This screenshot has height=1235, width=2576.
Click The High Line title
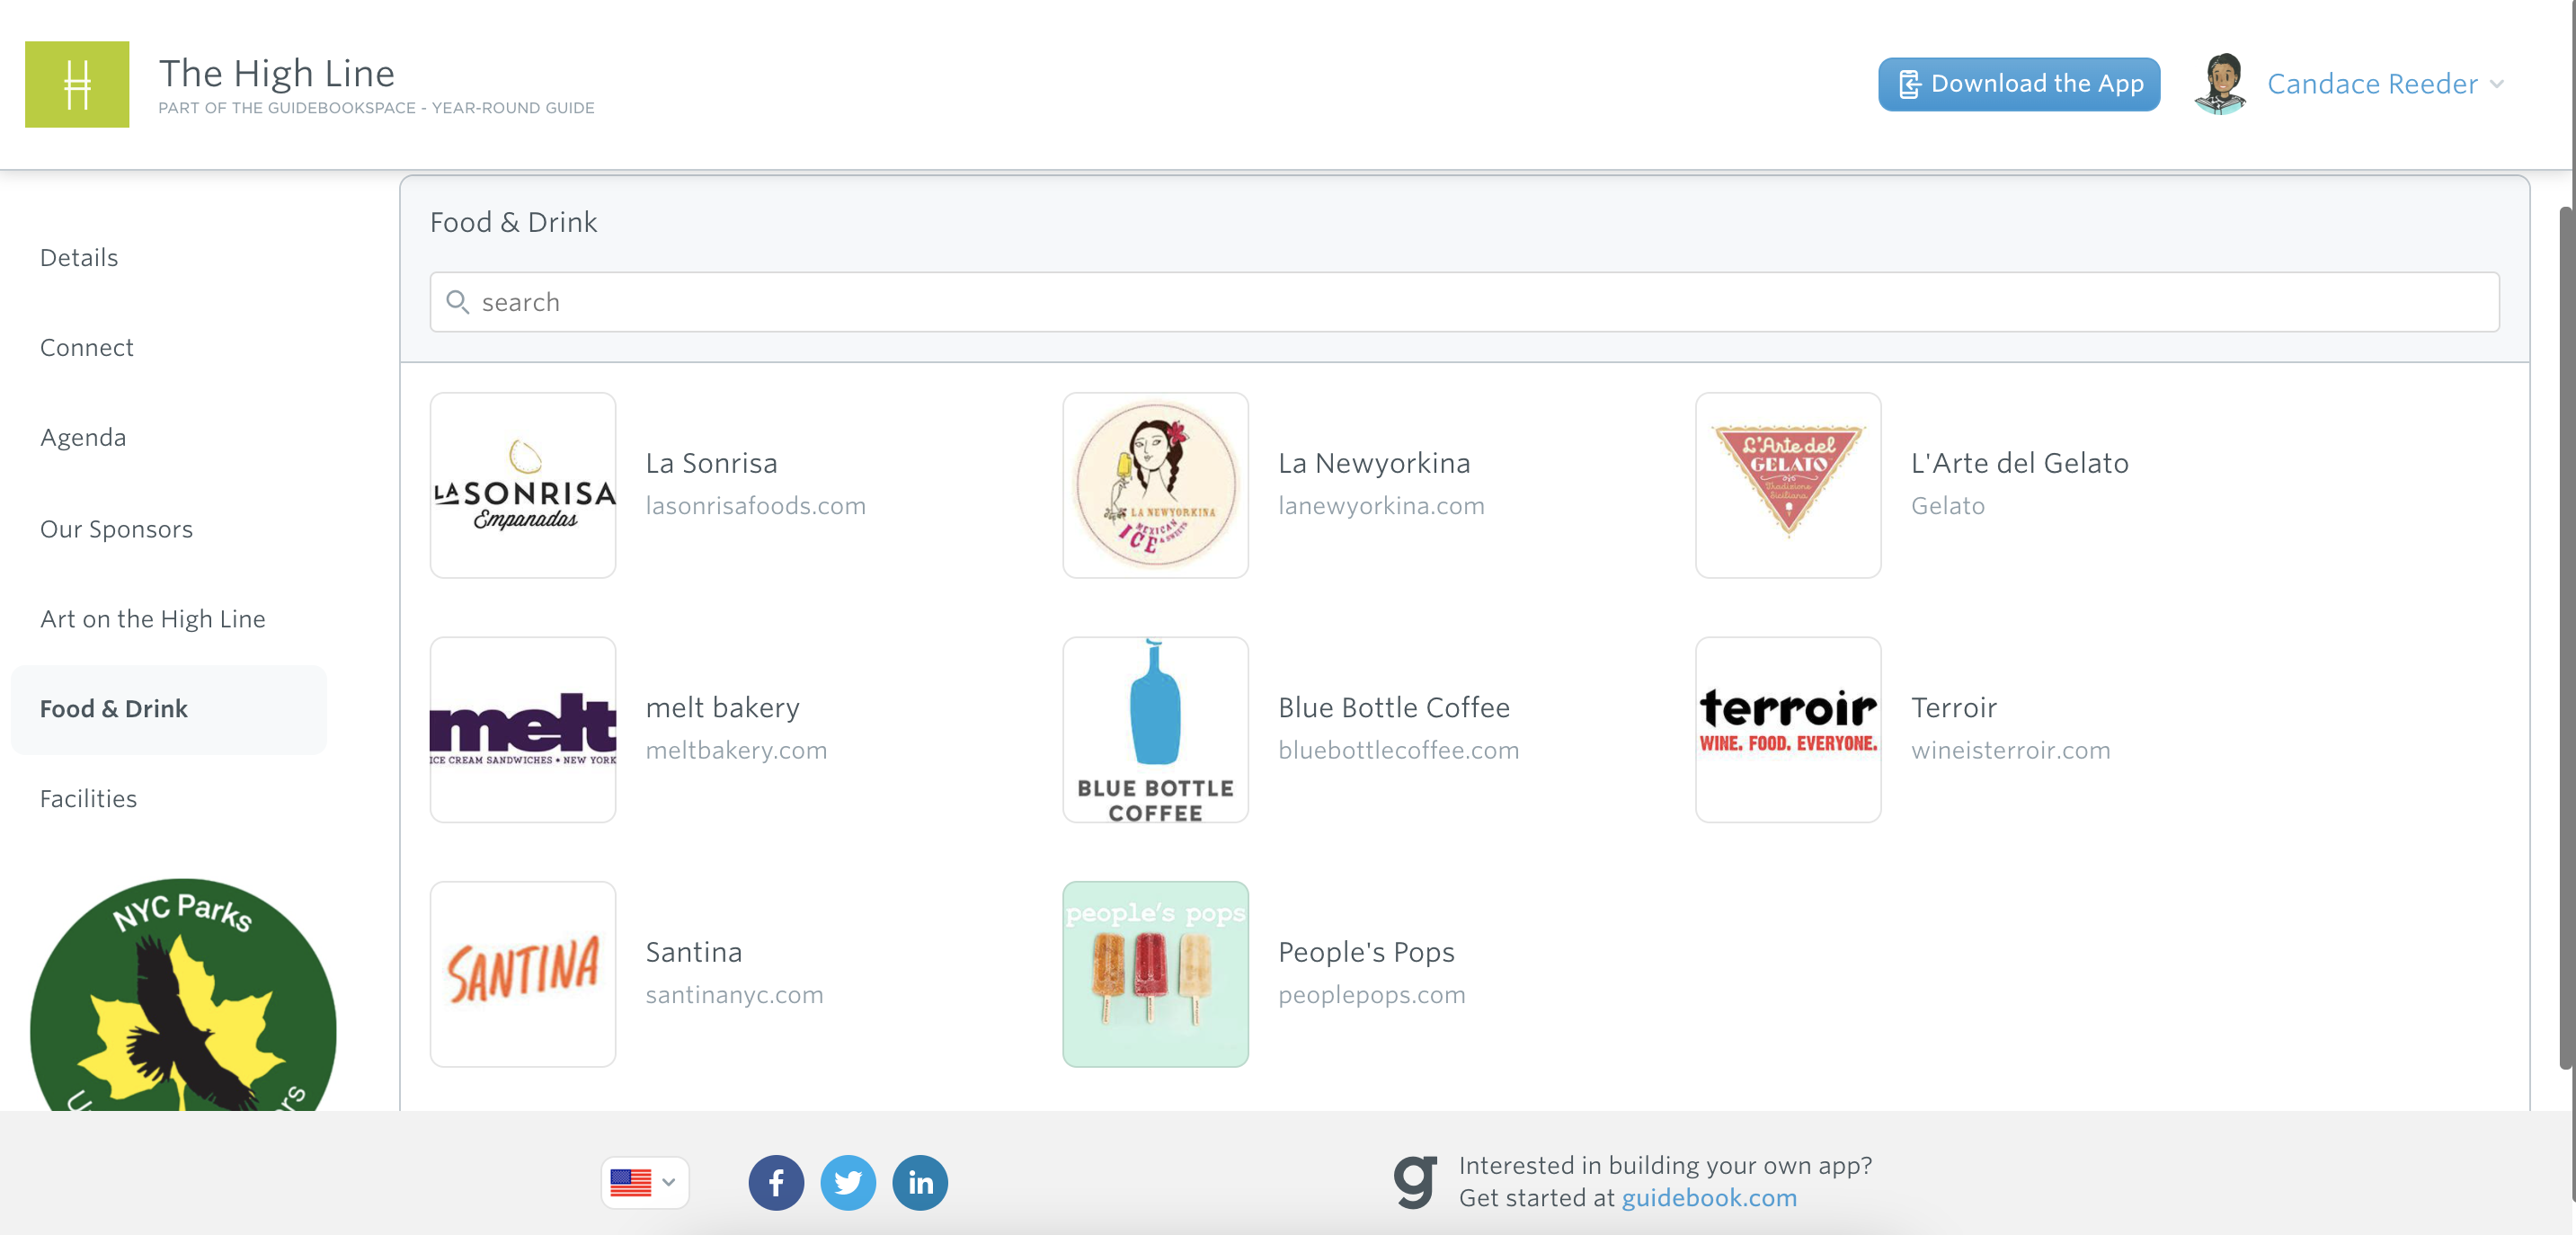click(277, 73)
